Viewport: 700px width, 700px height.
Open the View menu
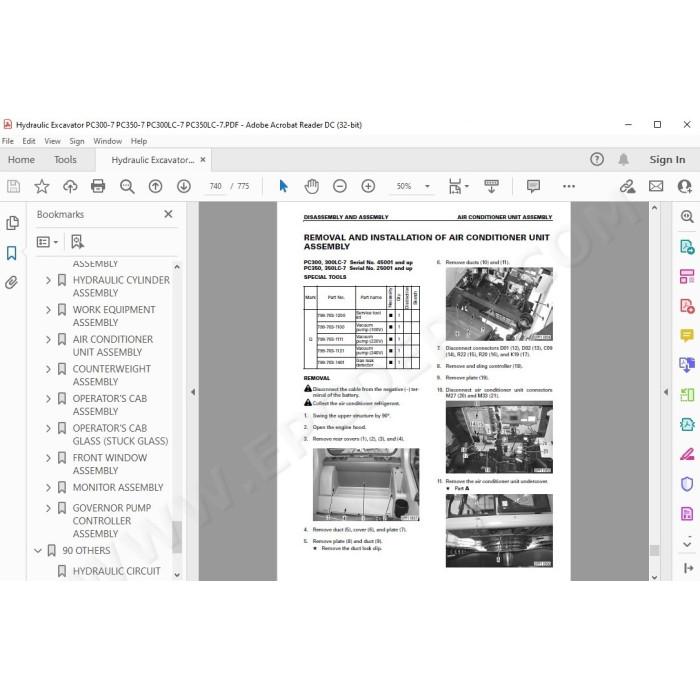click(52, 141)
